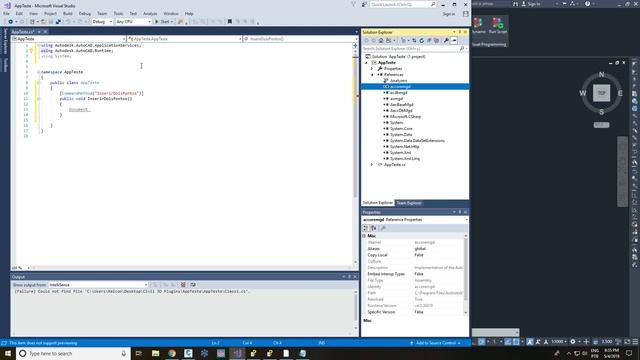Open the Debug menu
Screen dimensions: 640x360
click(84, 13)
